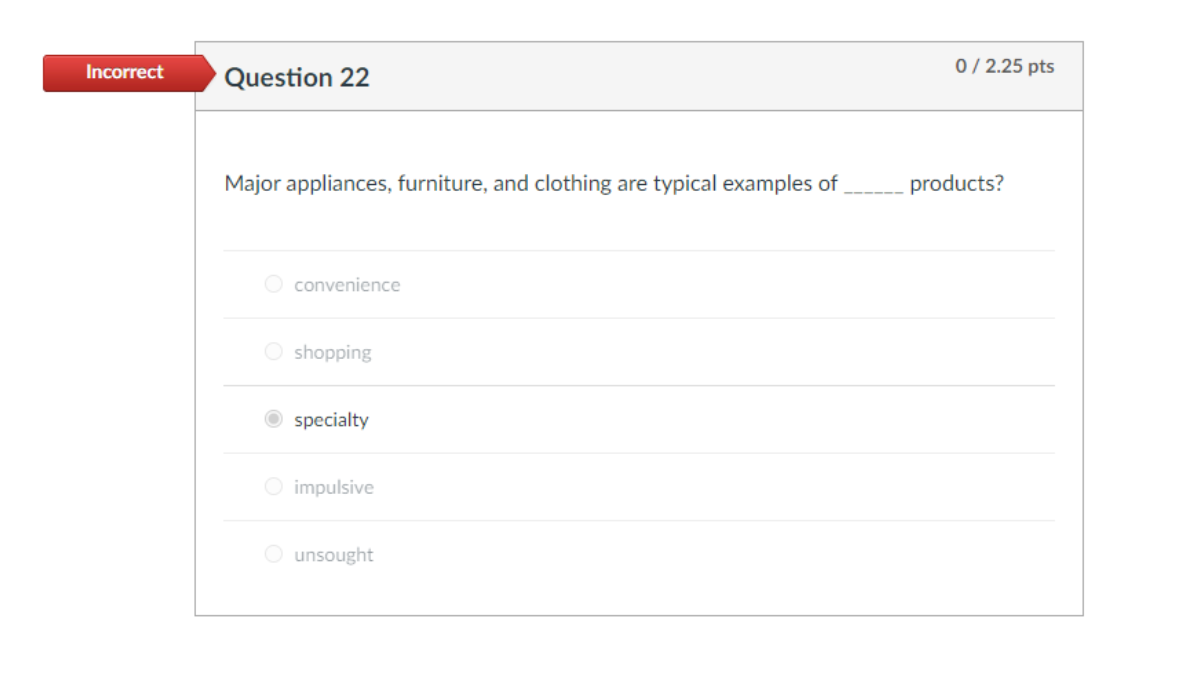Click the convenience answer label

346,285
